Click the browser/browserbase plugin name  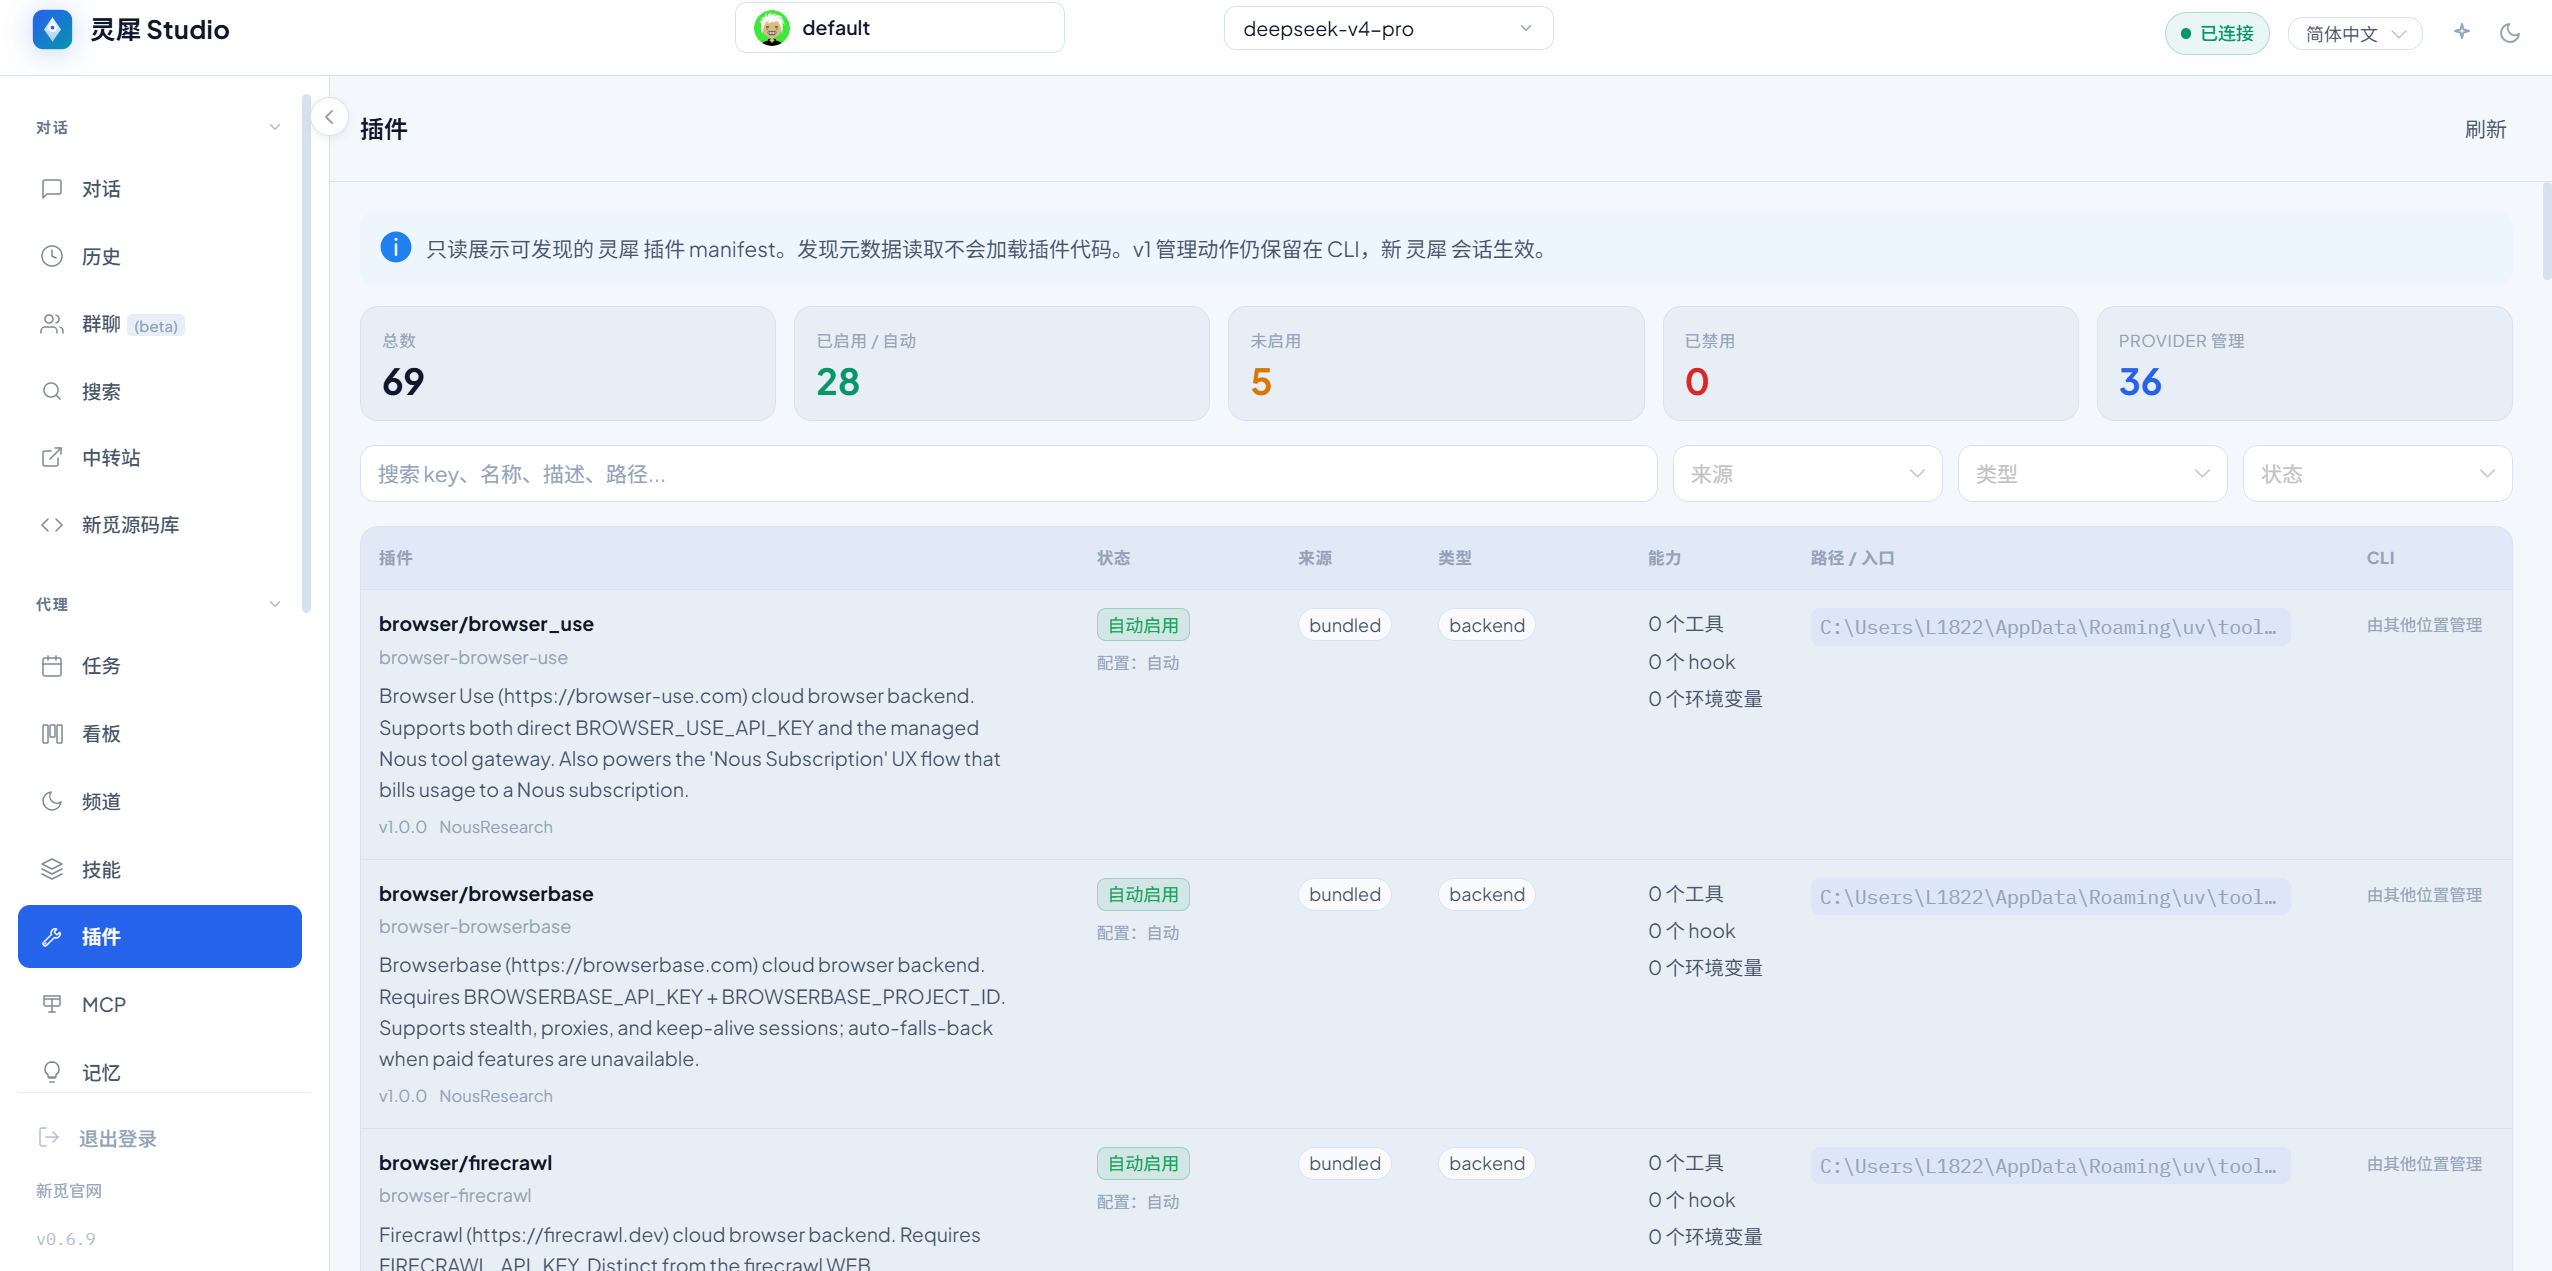click(486, 894)
